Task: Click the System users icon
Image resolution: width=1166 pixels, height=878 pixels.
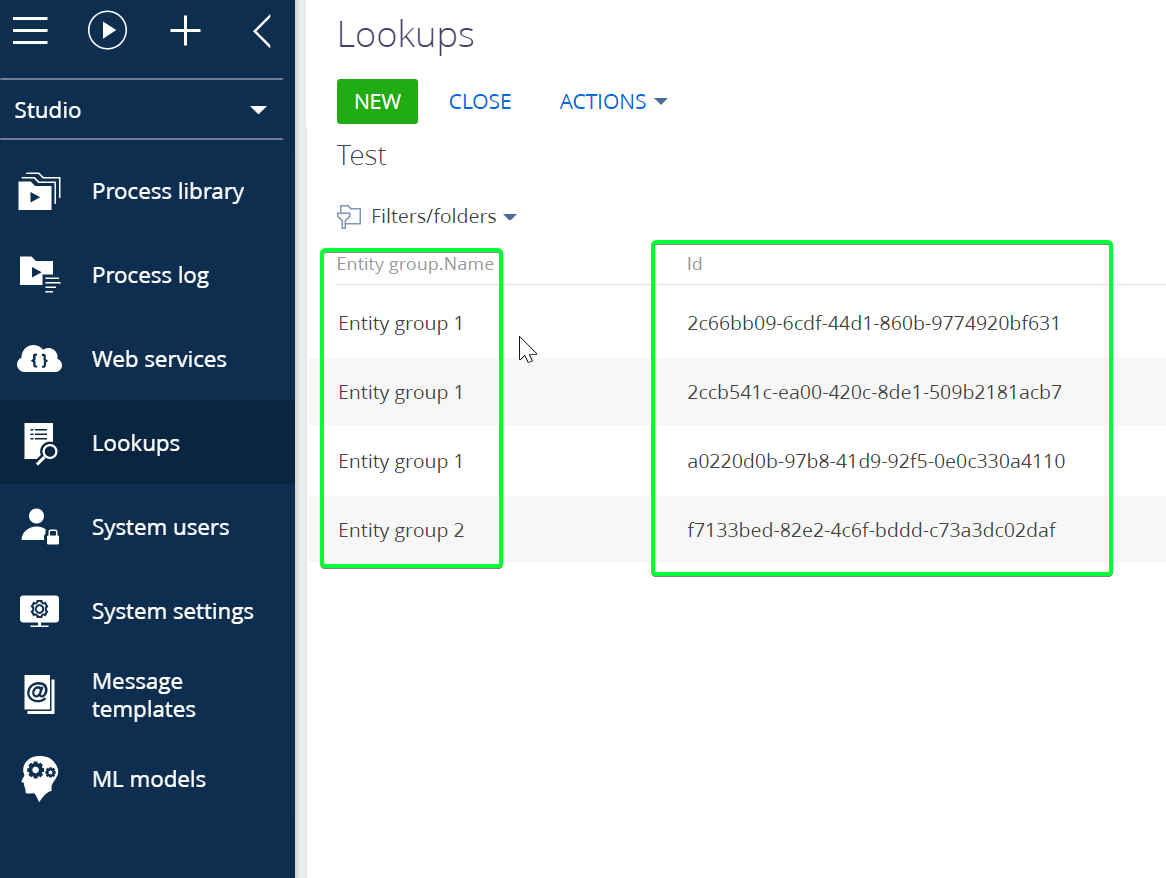Action: pos(39,526)
